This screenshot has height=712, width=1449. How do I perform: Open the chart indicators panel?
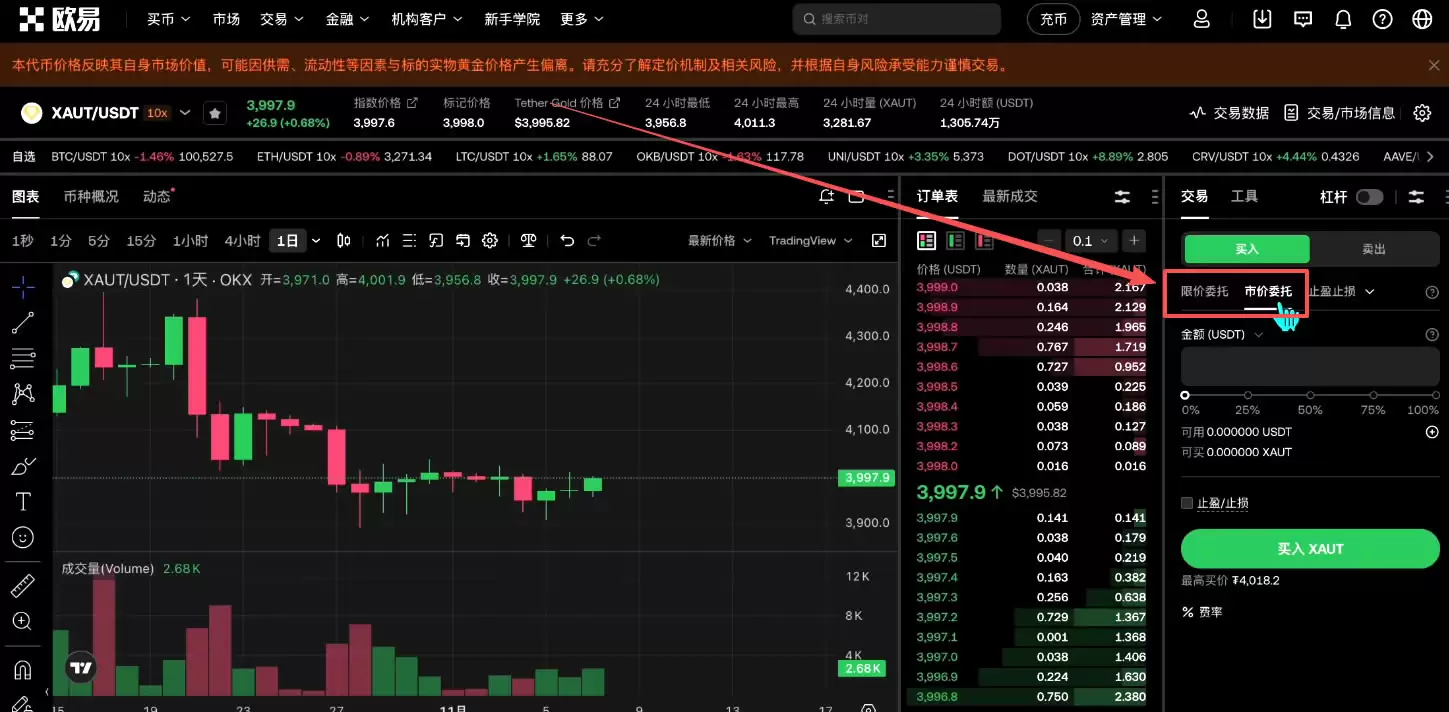click(383, 240)
